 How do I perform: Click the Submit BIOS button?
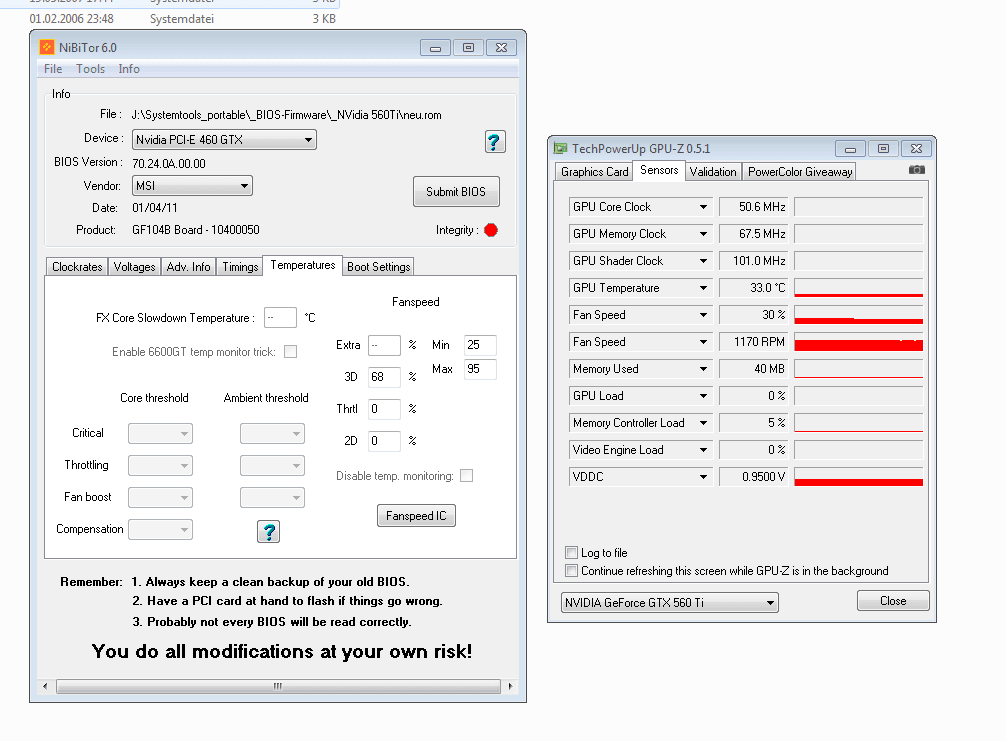(x=456, y=191)
